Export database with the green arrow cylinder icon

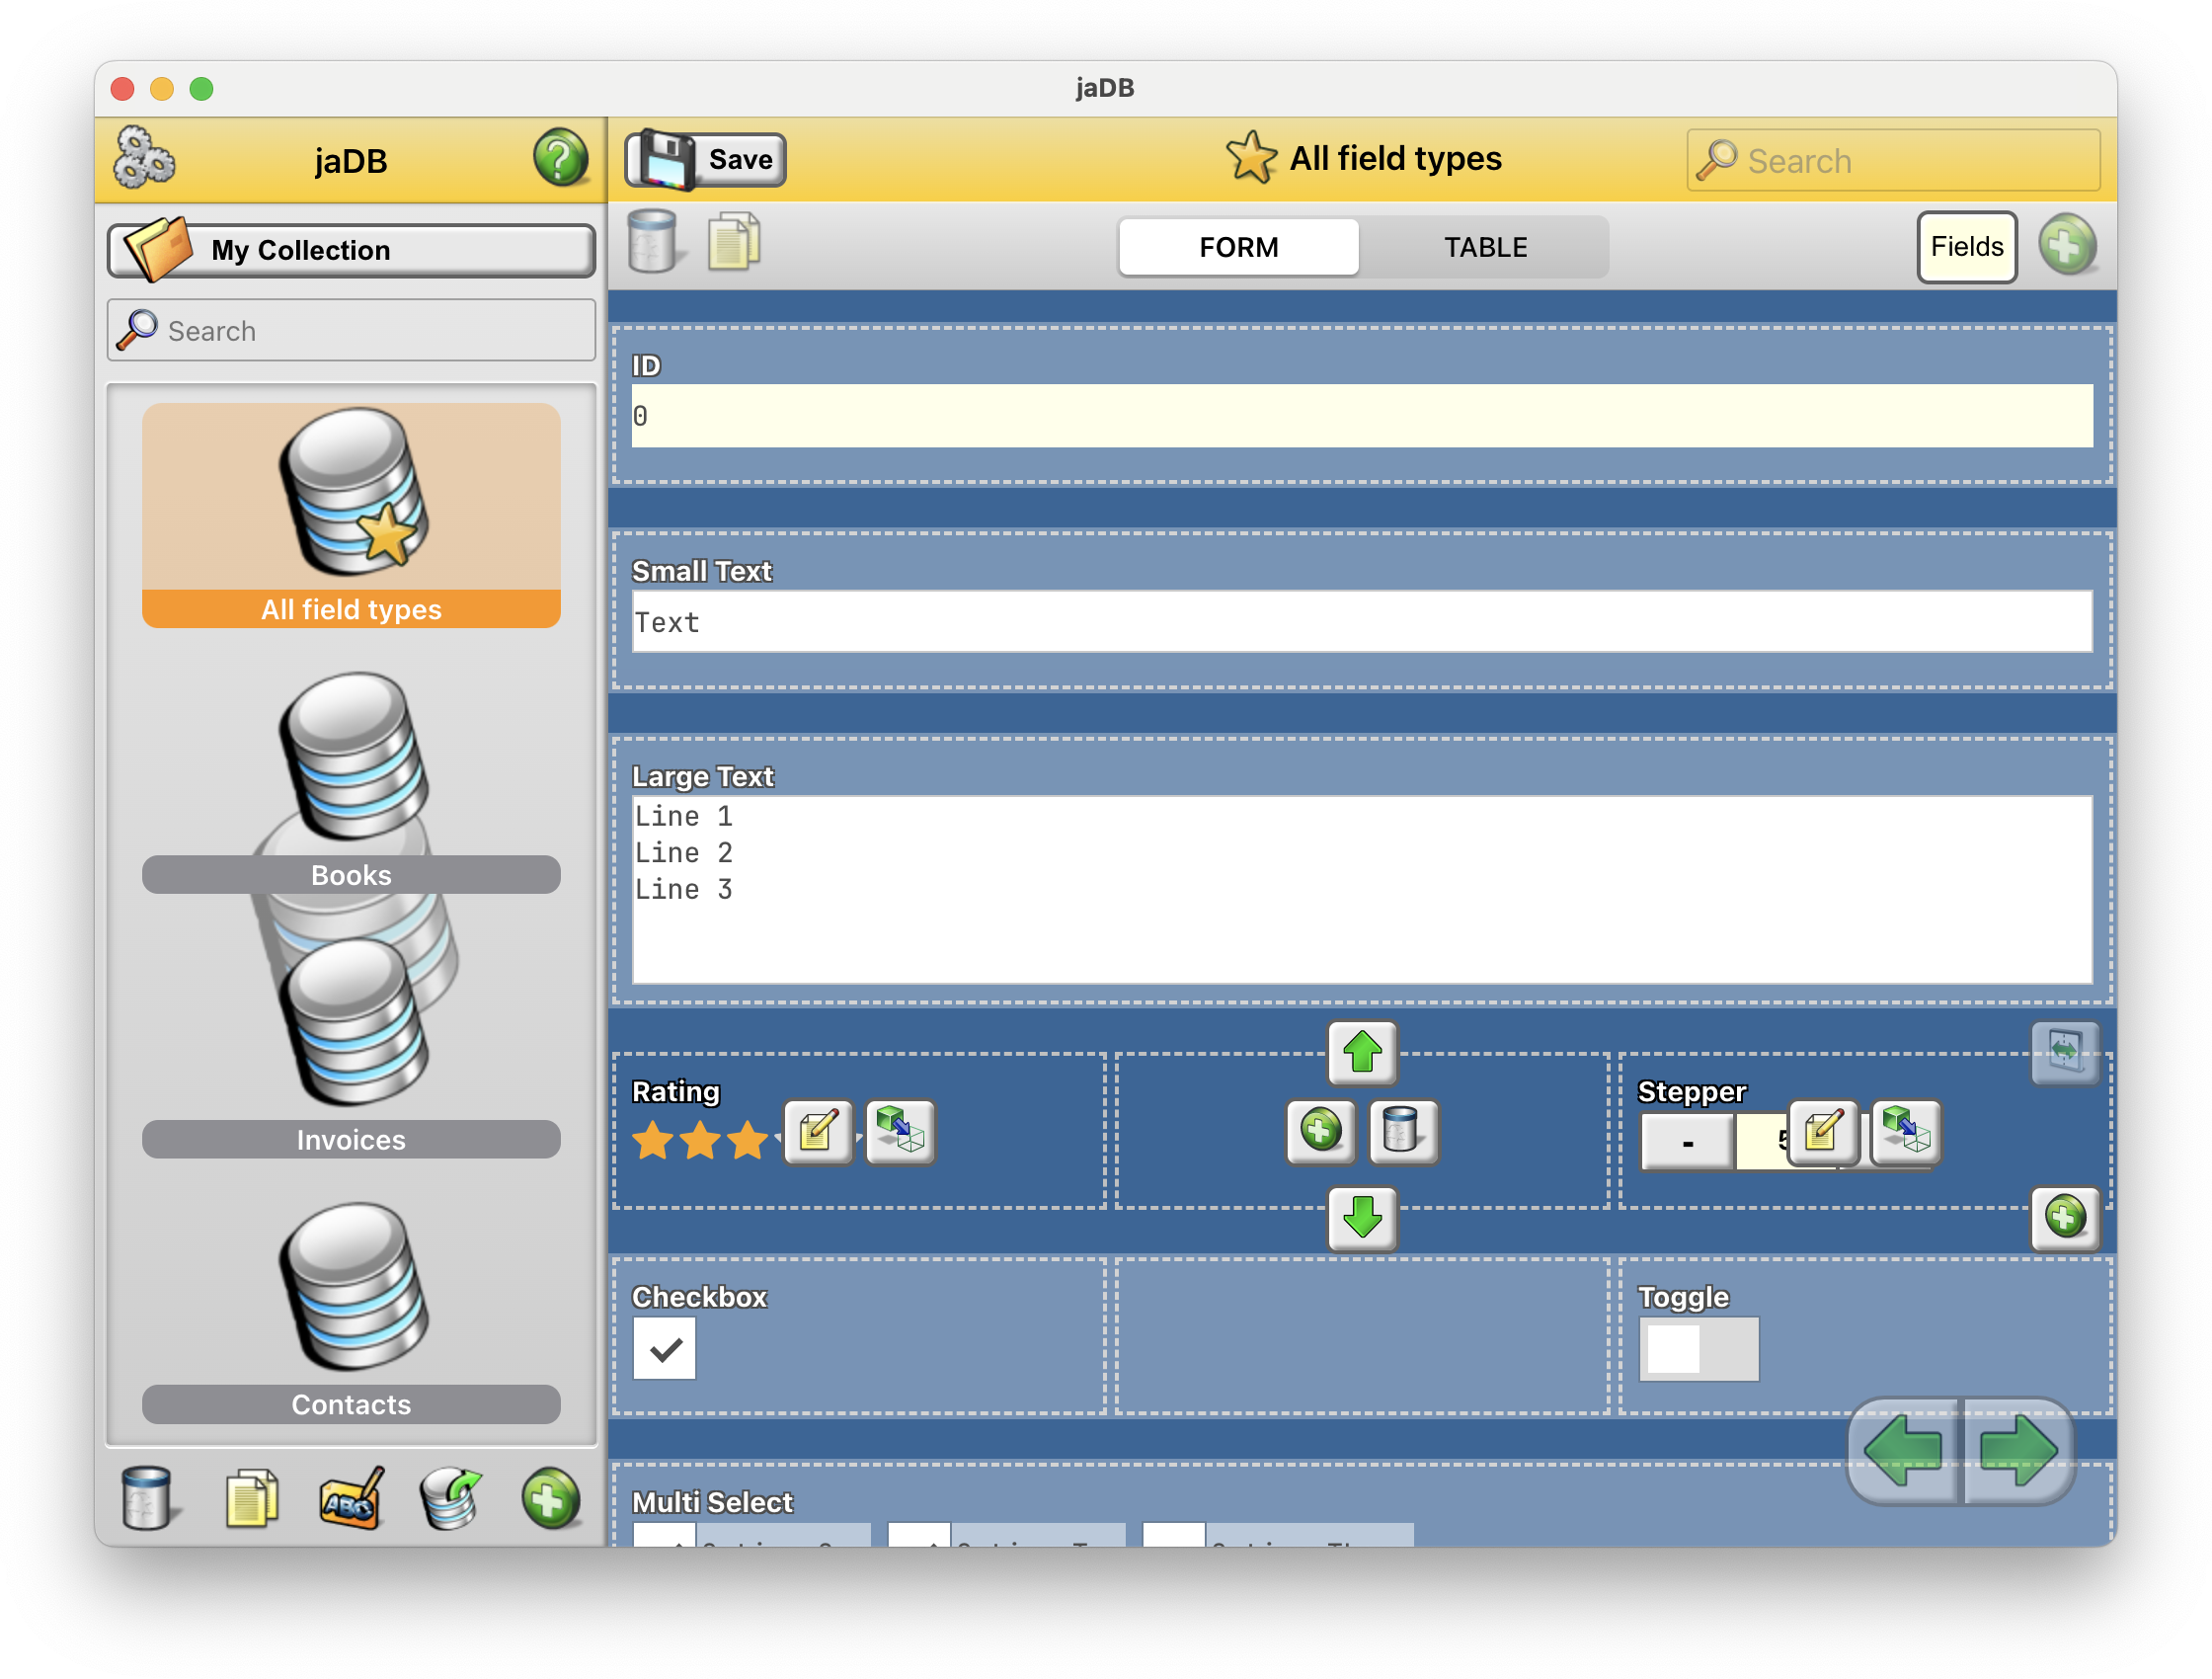pos(450,1497)
